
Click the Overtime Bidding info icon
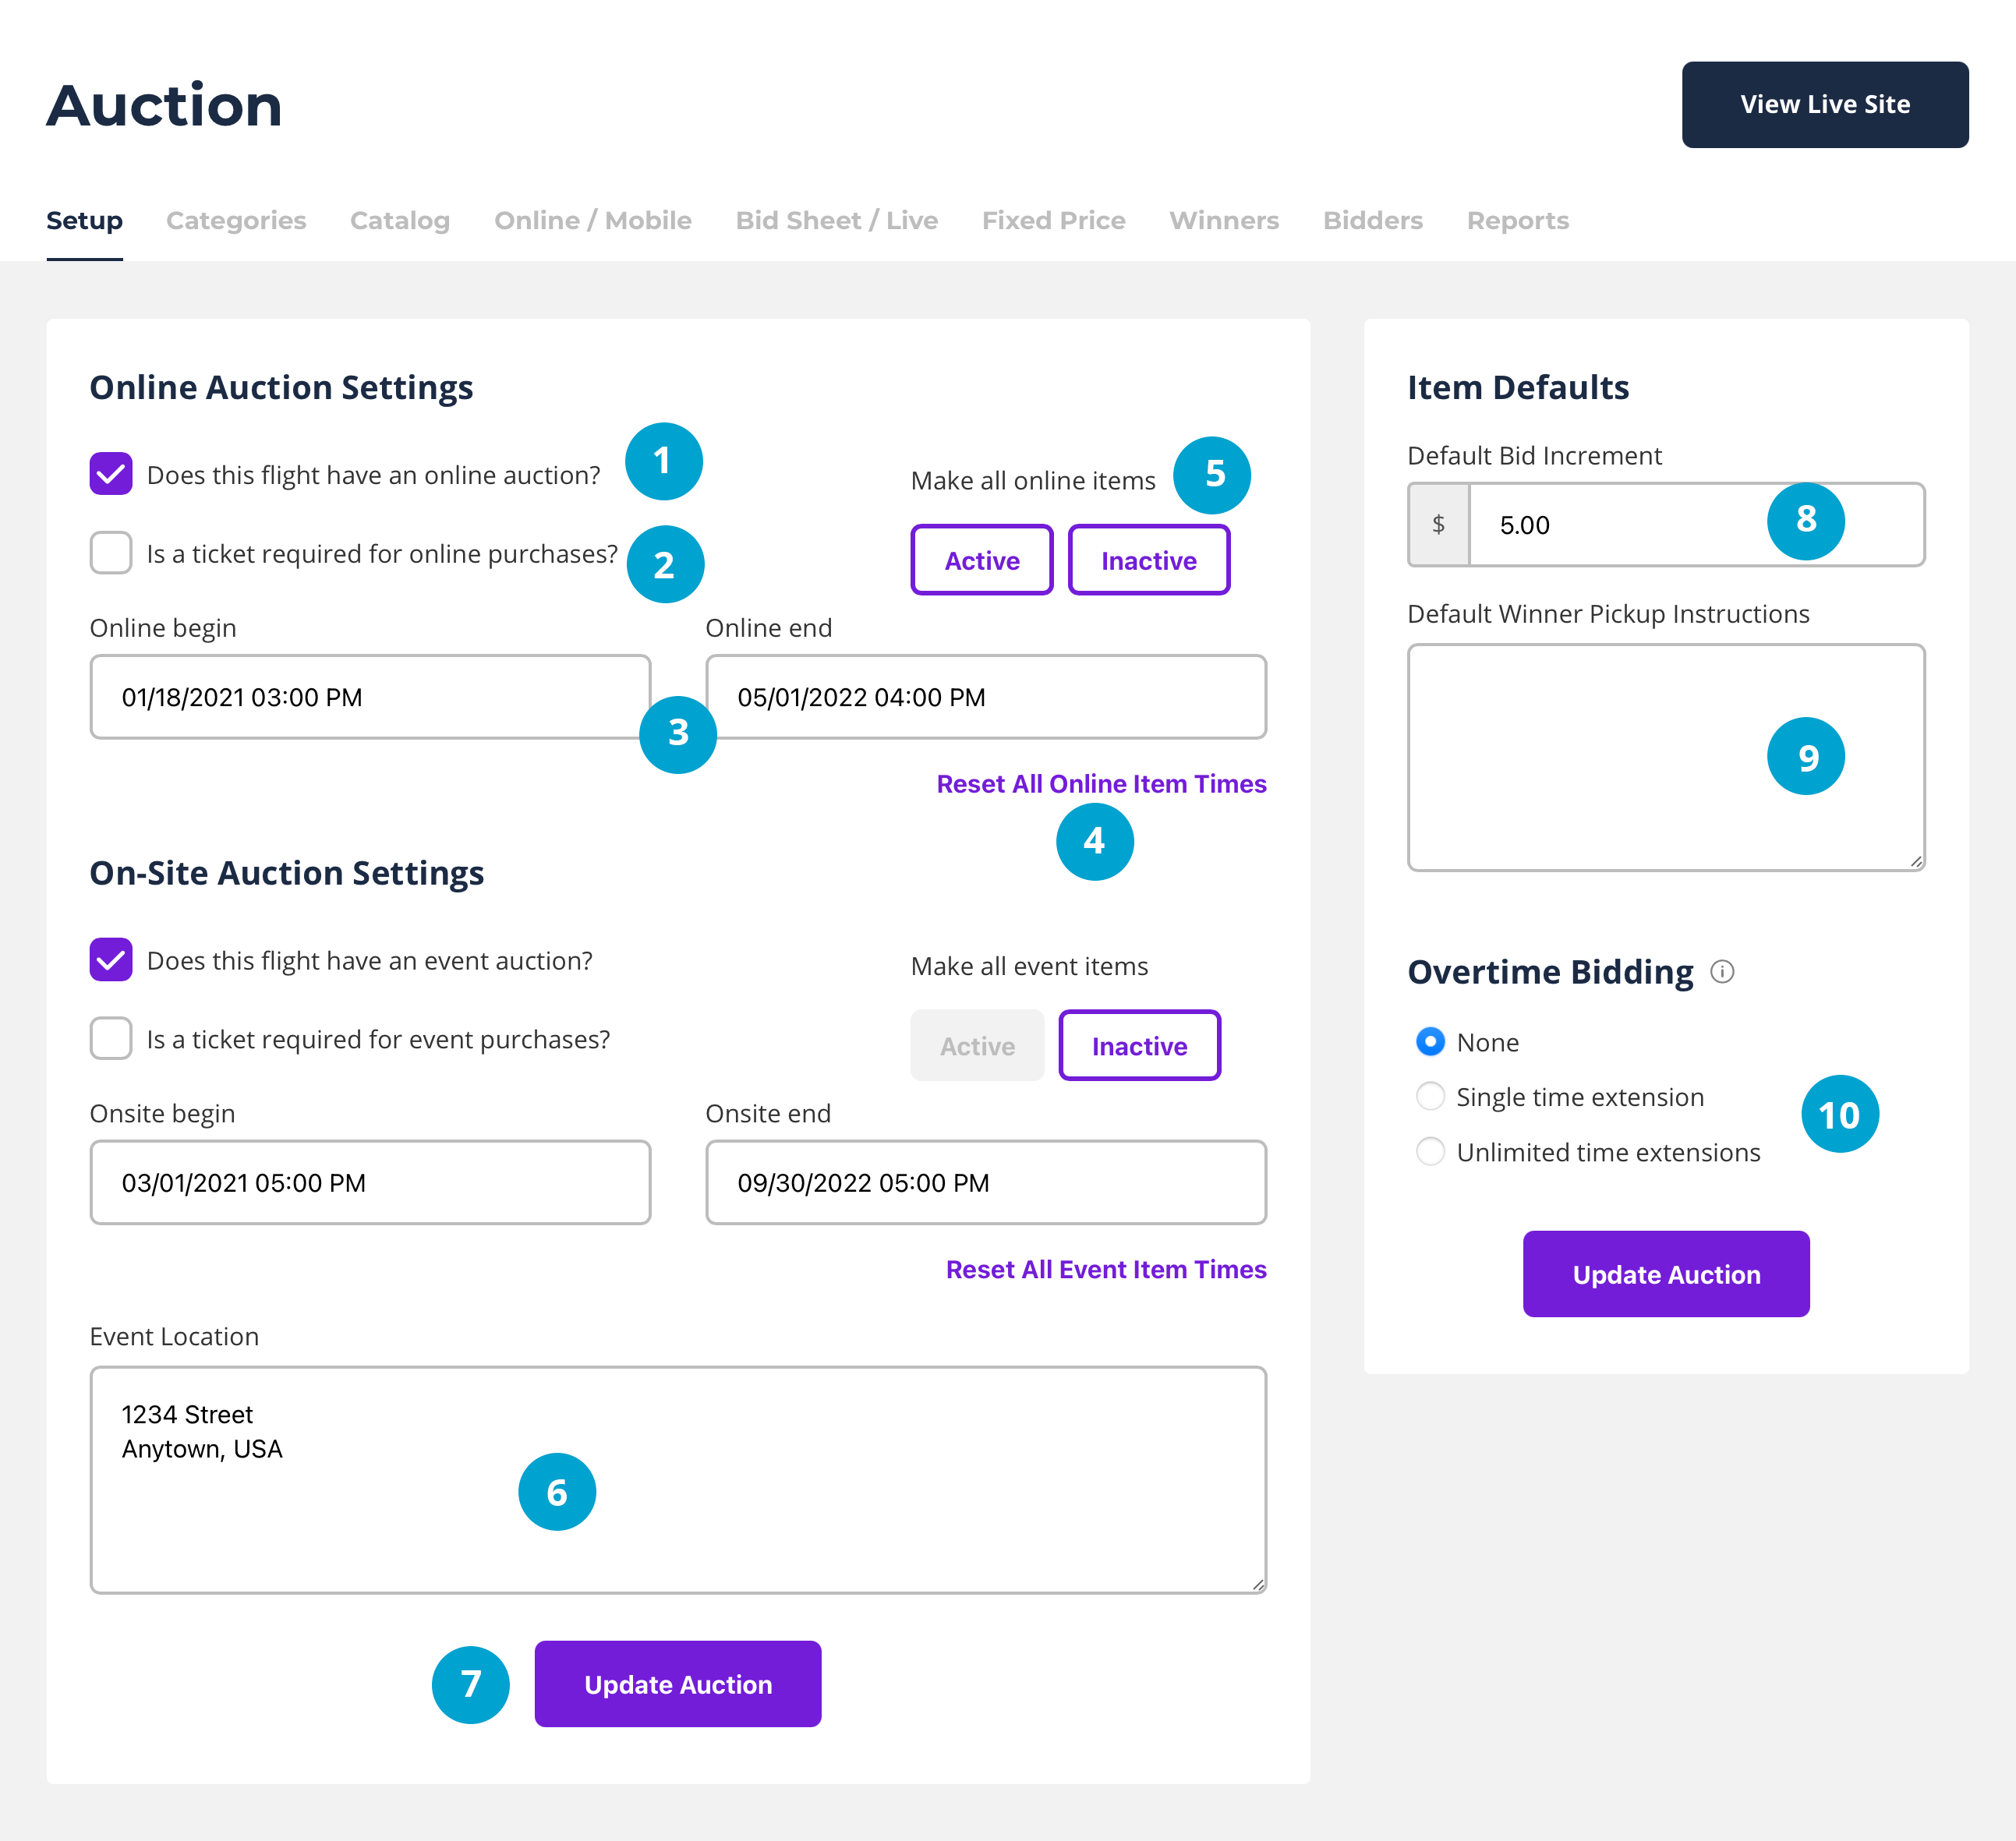(x=1721, y=971)
